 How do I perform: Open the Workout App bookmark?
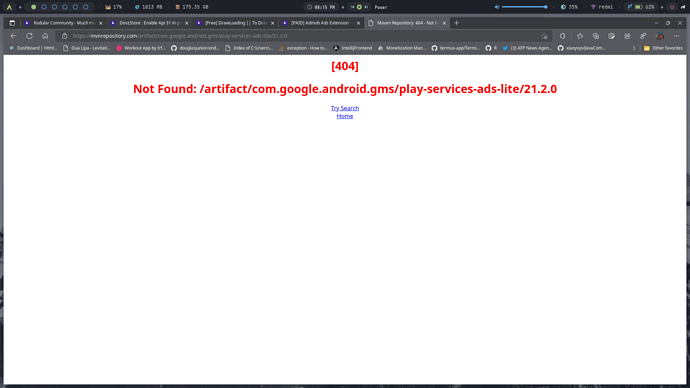point(141,48)
